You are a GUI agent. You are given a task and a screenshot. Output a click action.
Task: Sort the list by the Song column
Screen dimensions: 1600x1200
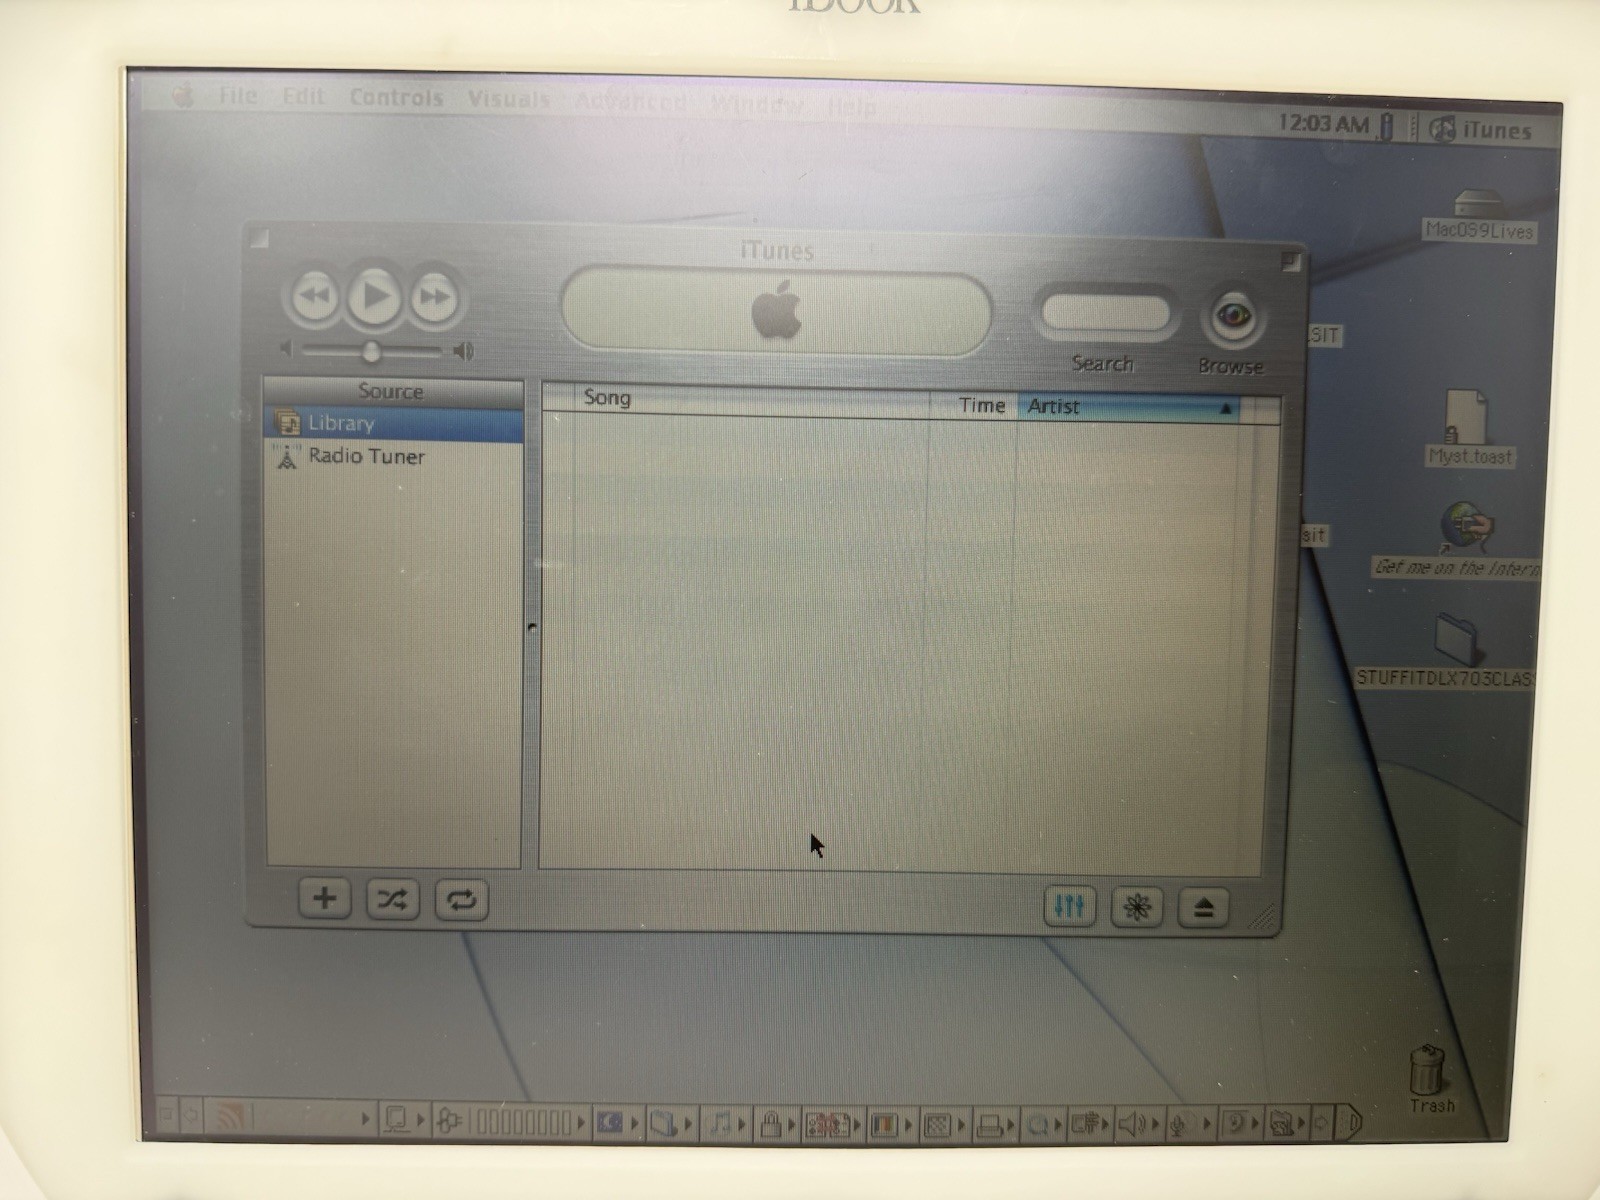pyautogui.click(x=753, y=398)
